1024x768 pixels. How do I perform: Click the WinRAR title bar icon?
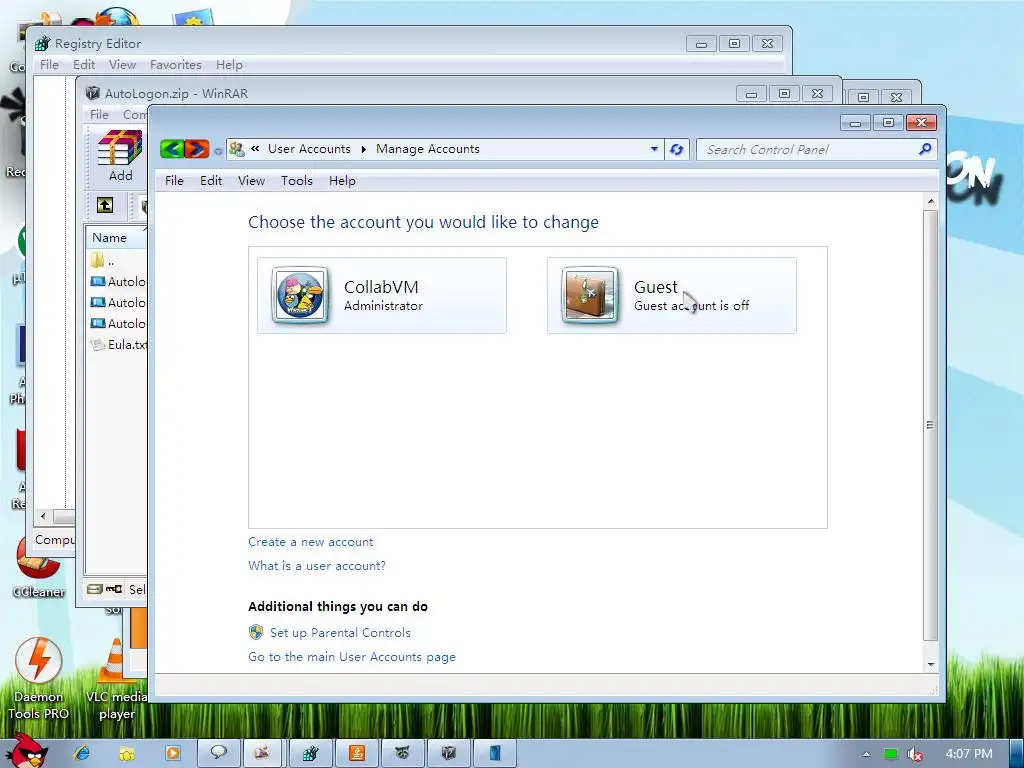93,93
